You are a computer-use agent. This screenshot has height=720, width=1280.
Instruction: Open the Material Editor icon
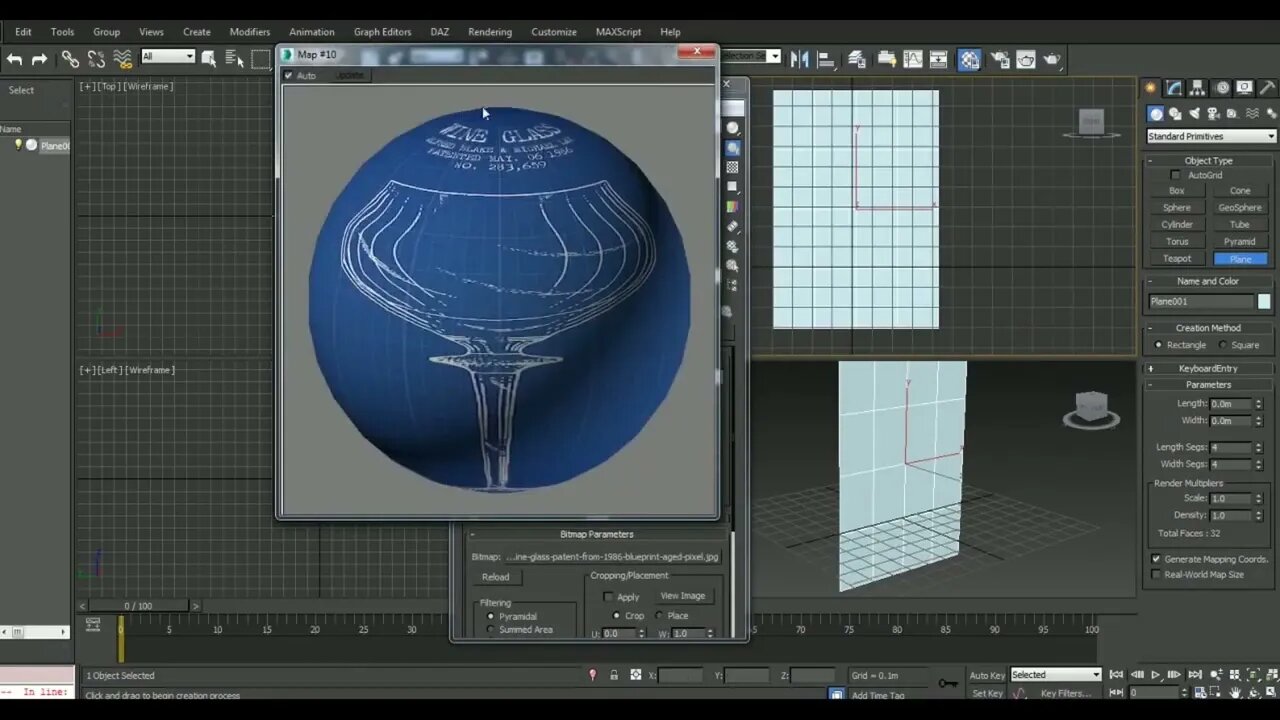click(x=969, y=59)
